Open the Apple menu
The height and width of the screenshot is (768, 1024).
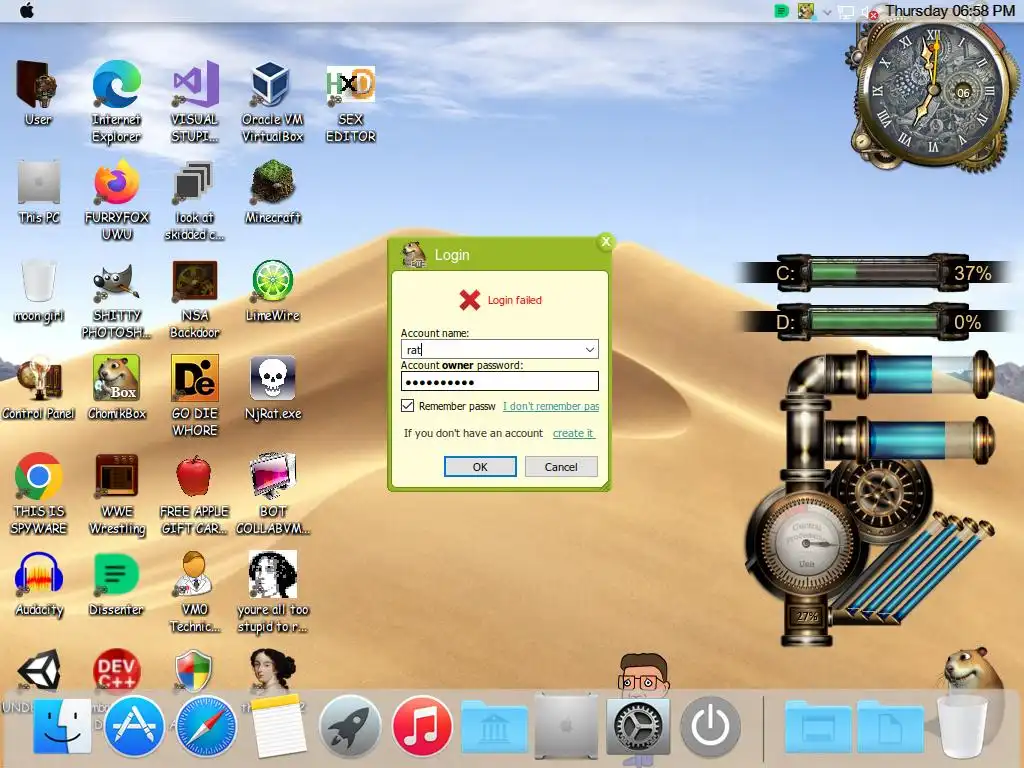coord(27,11)
